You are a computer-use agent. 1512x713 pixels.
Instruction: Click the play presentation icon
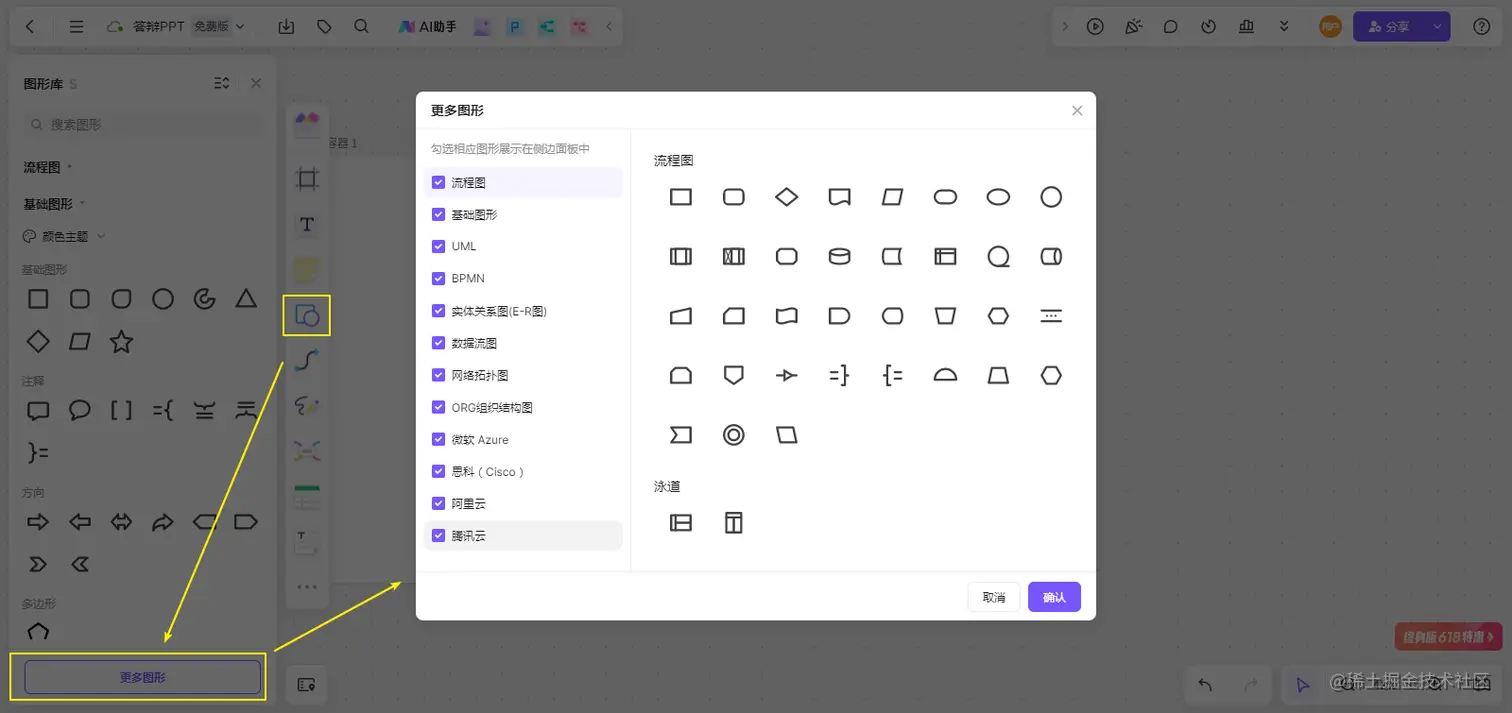[x=1095, y=27]
